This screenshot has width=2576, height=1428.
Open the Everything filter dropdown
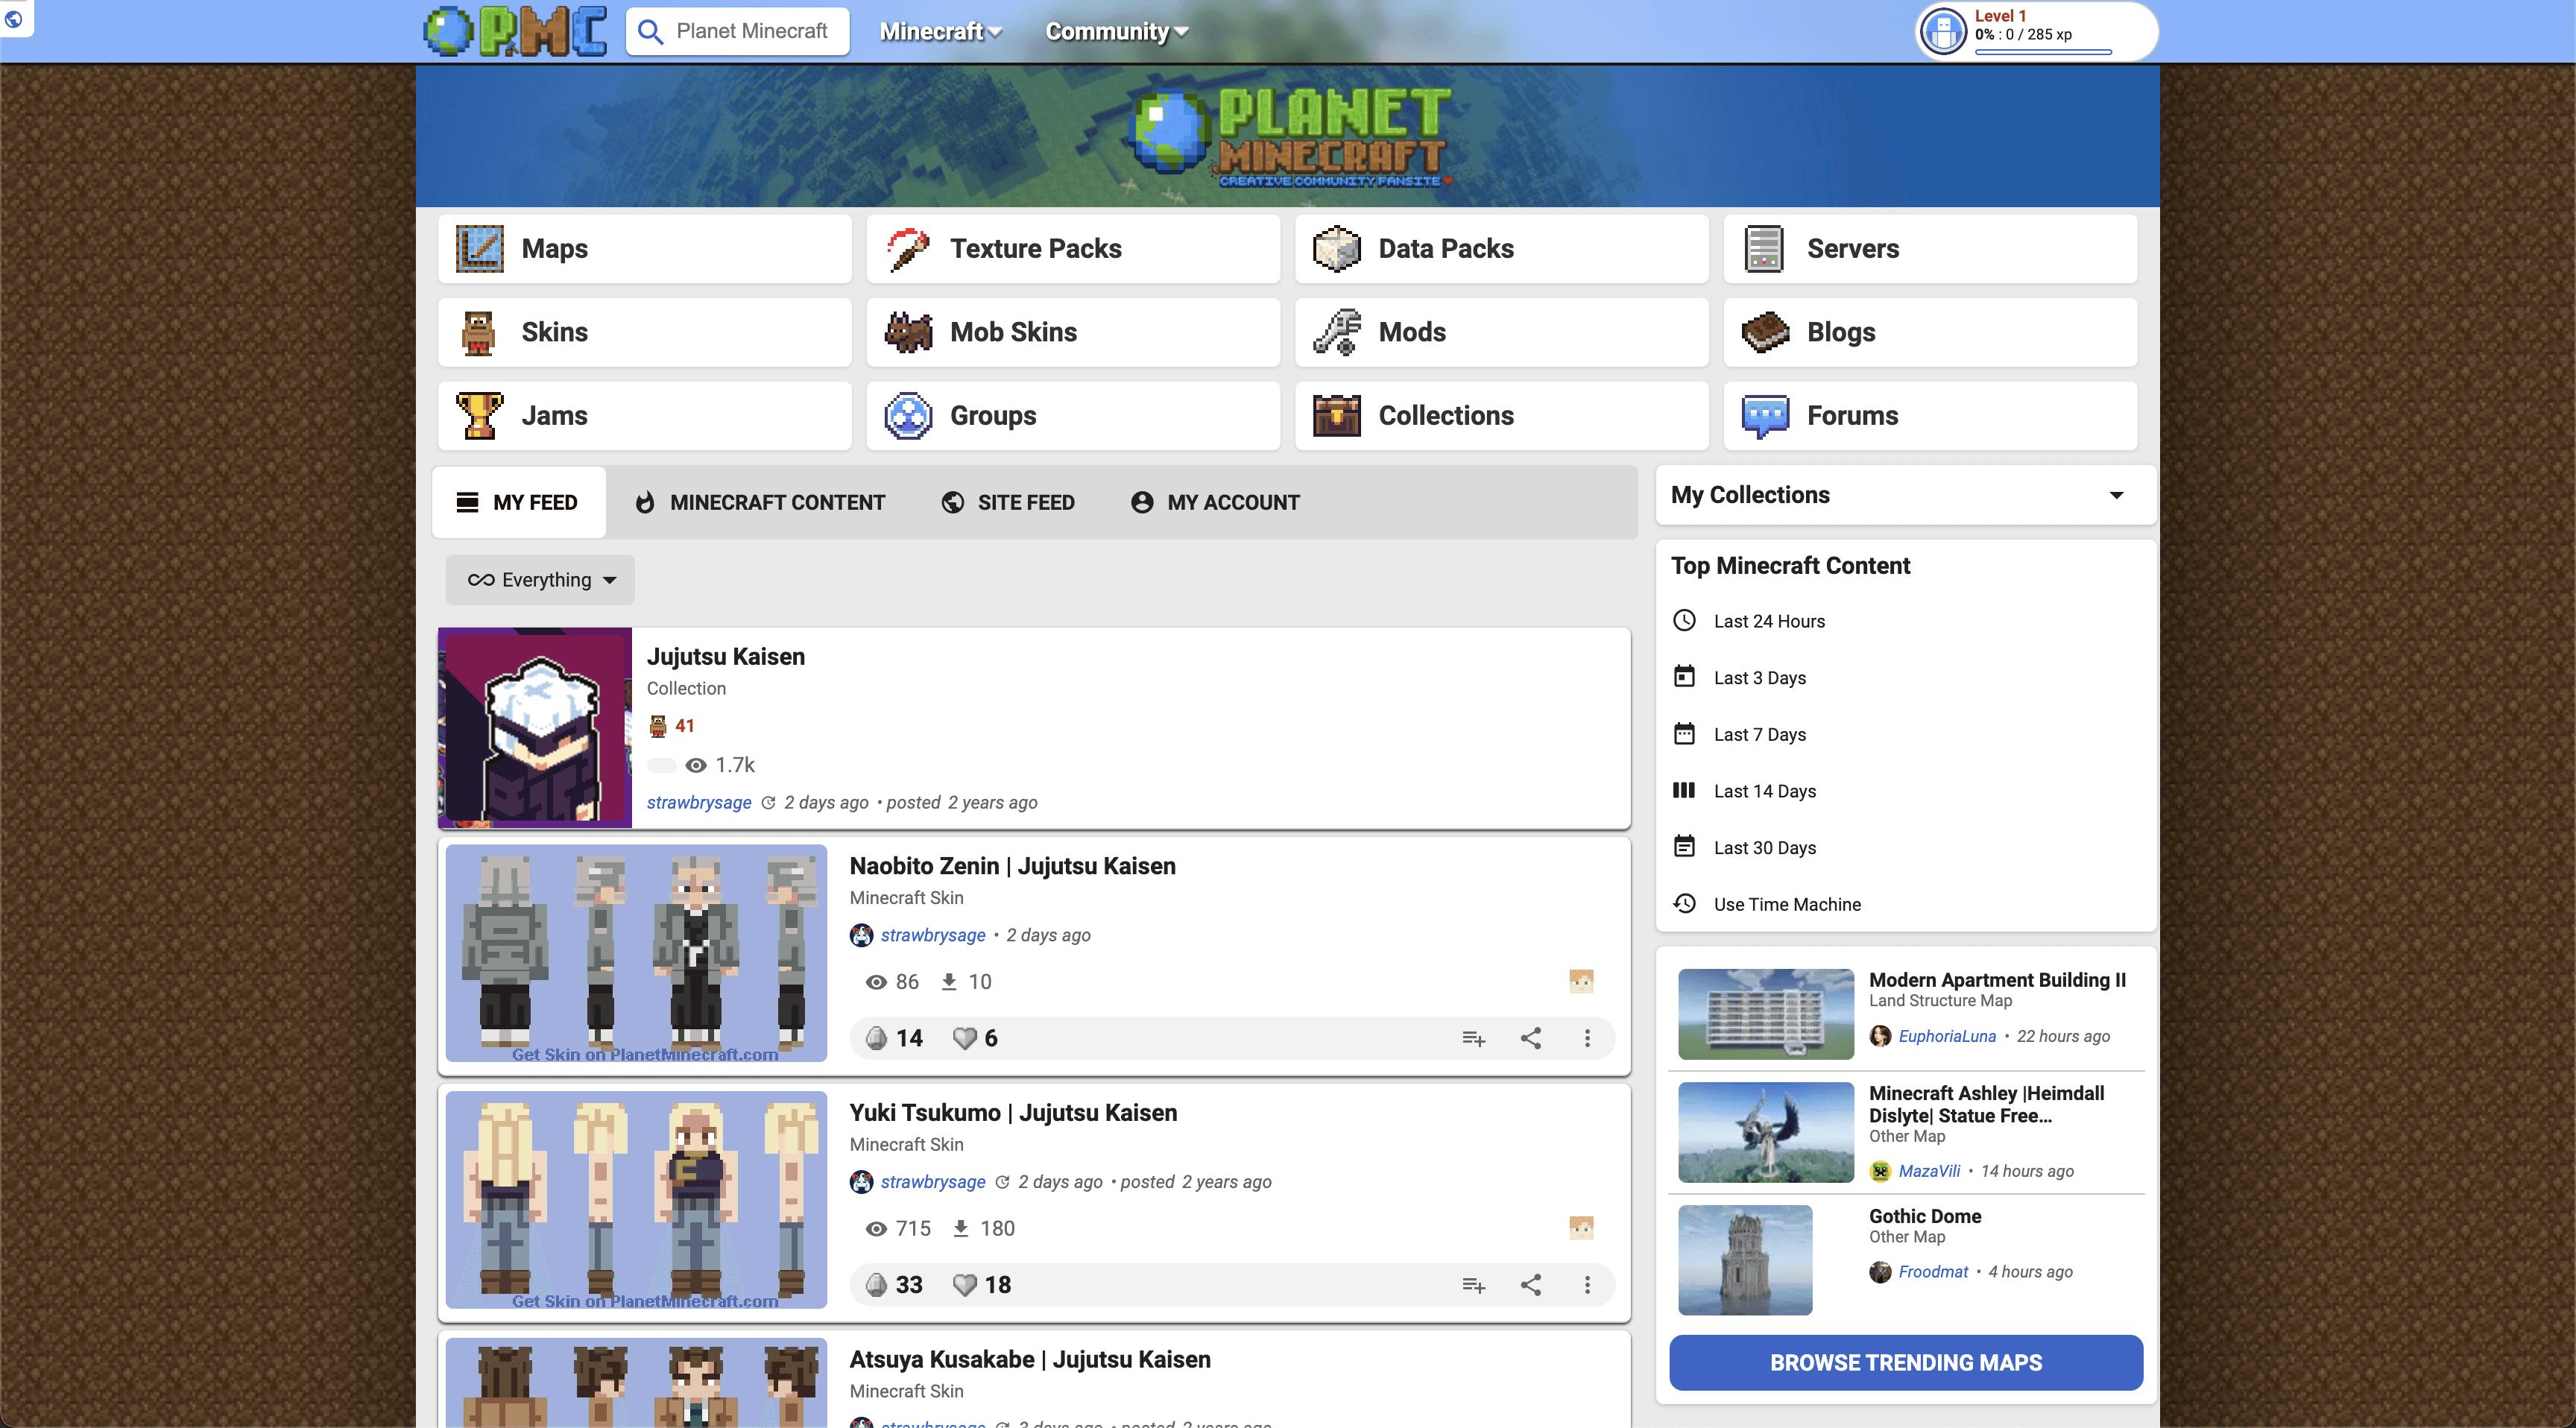tap(541, 580)
